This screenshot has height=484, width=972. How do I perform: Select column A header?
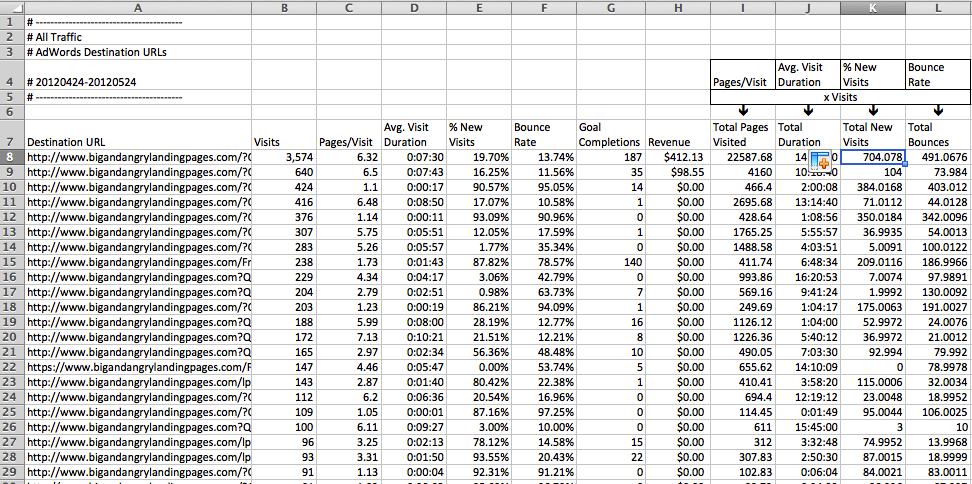[138, 7]
